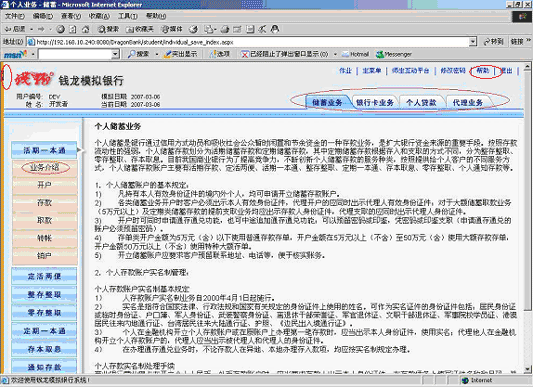533x387 pixels.
Task: Click the Refresh page icon
Action: pyautogui.click(x=73, y=29)
